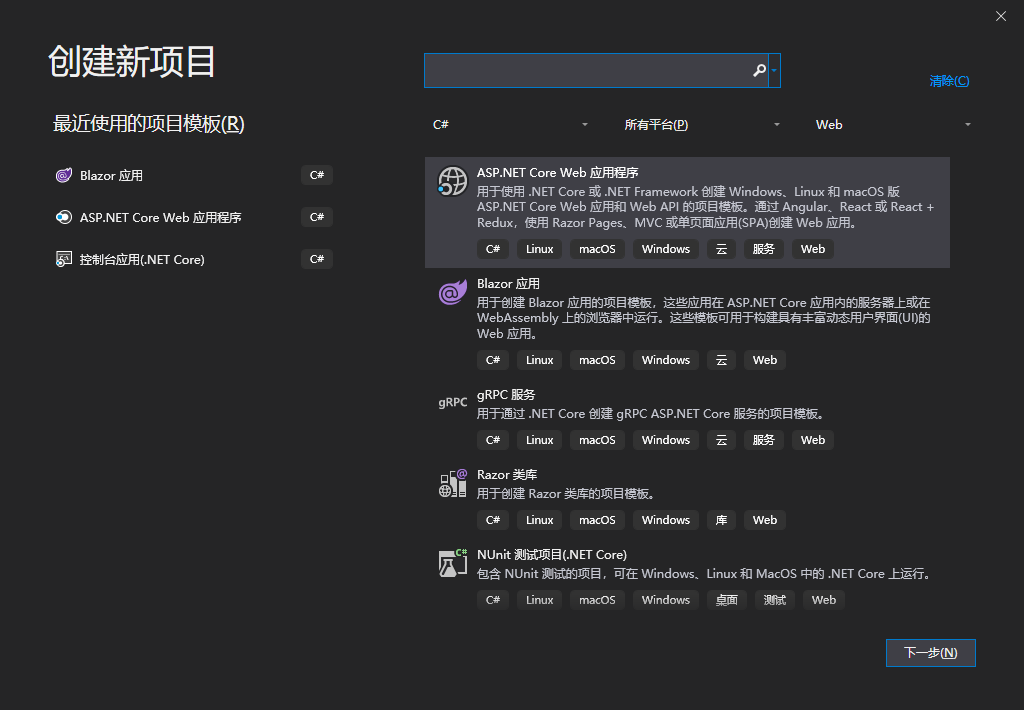Click the purple Blazor icon in template list

[453, 292]
